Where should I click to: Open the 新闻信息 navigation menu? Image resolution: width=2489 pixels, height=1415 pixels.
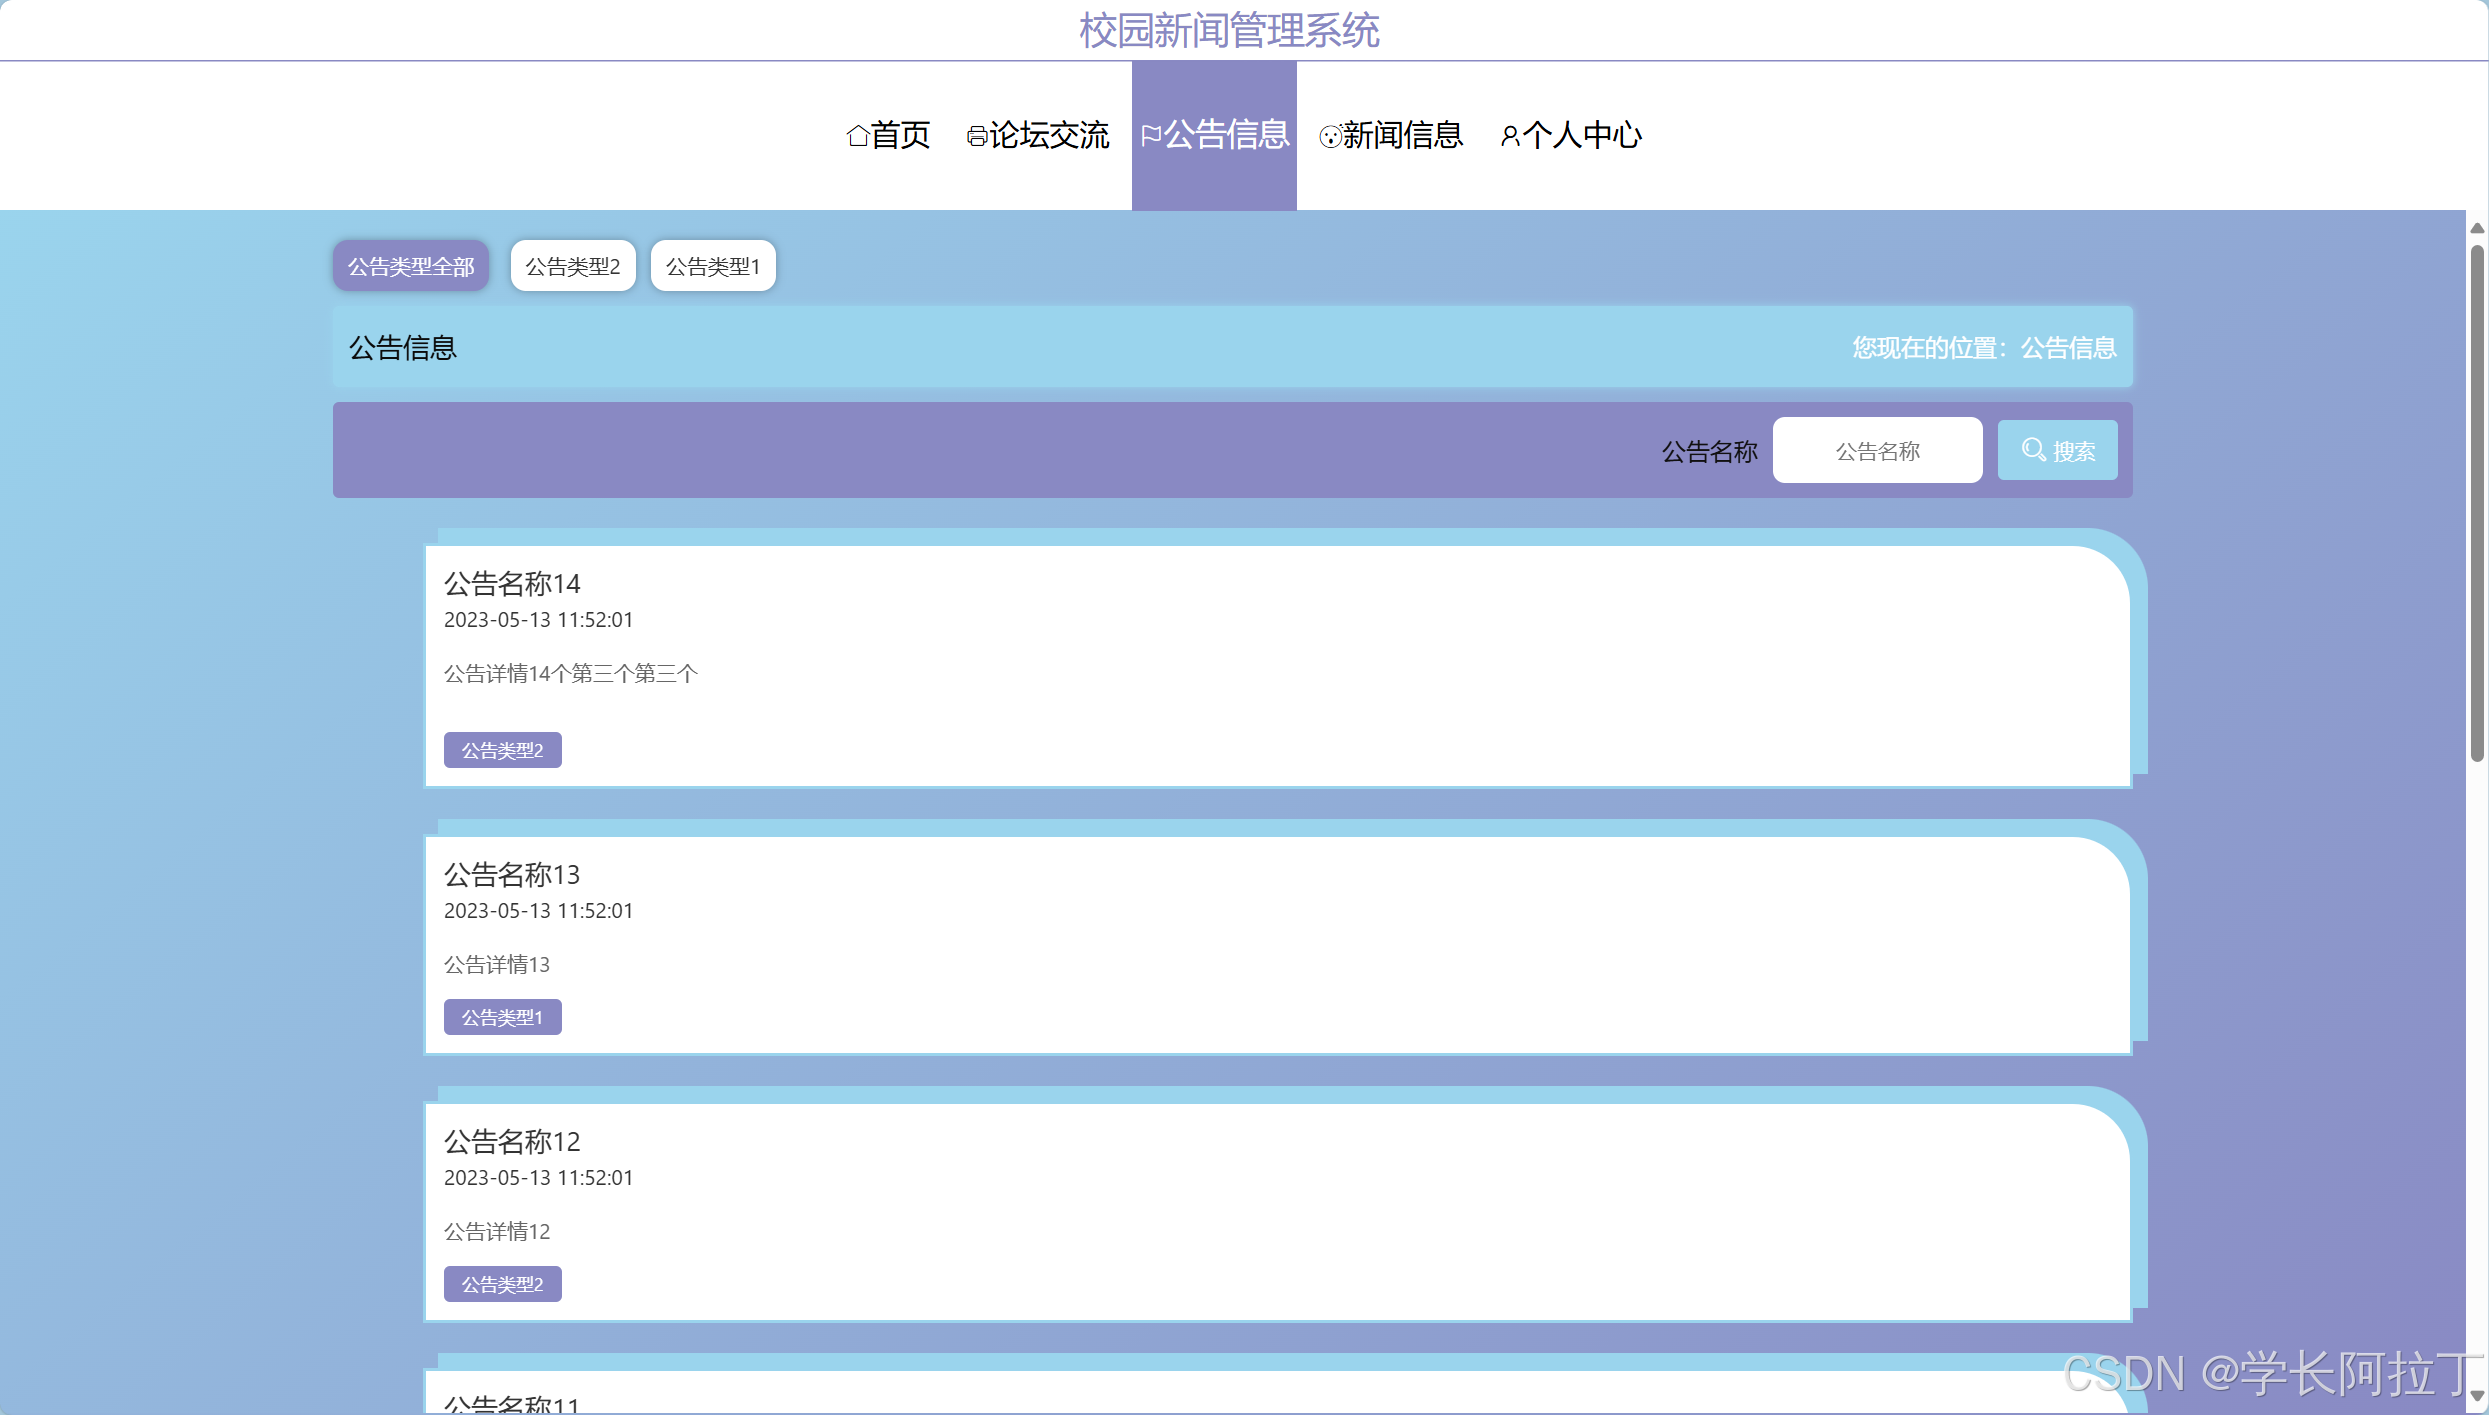coord(1401,135)
